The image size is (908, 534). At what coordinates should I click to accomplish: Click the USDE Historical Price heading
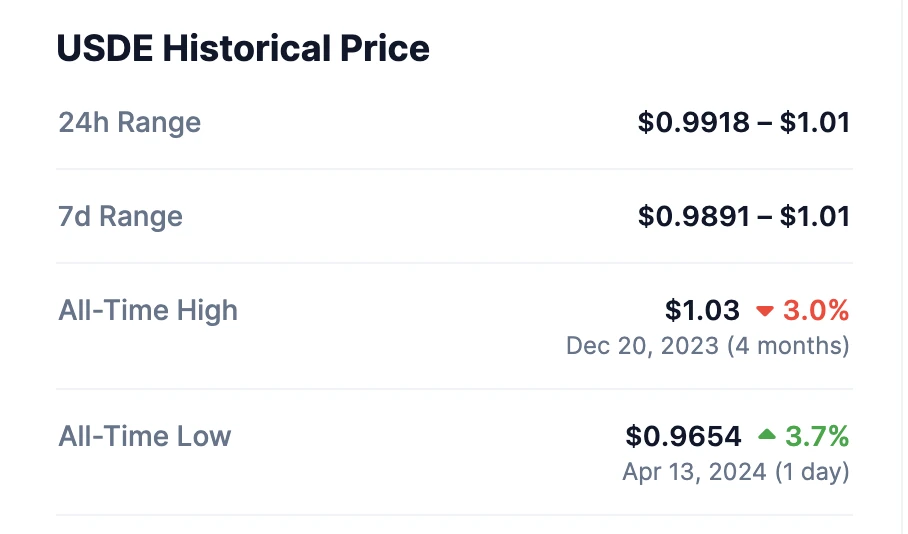[243, 48]
